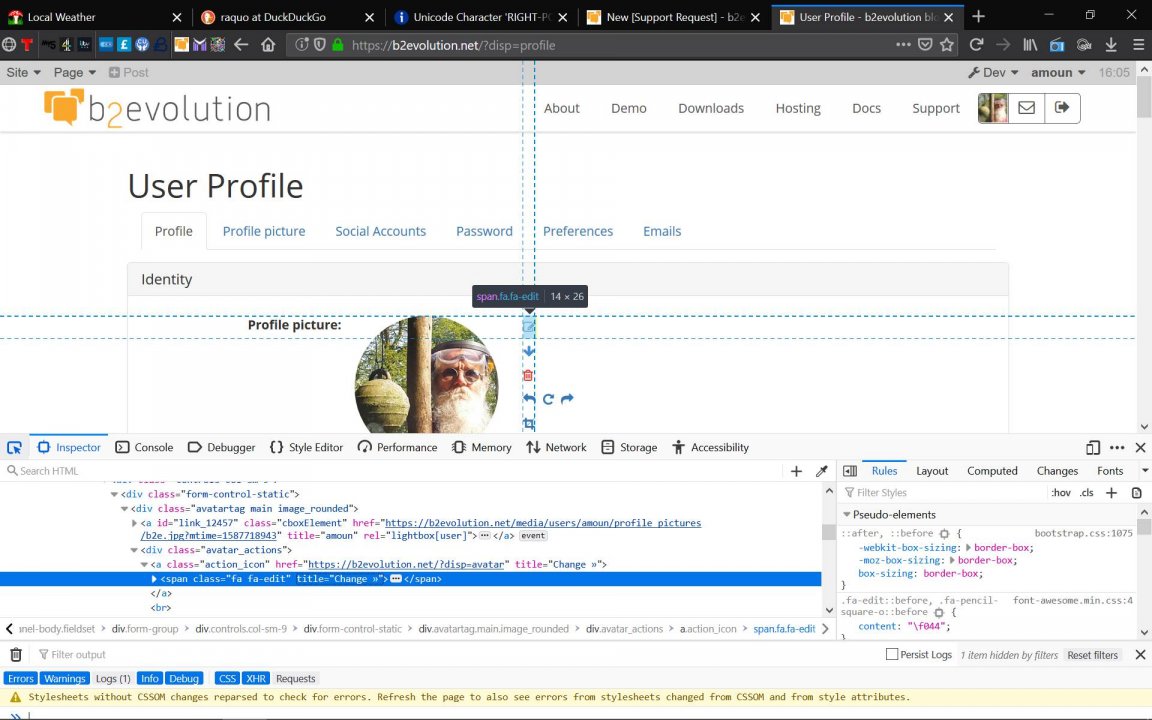Click the Post button in site toolbar
The width and height of the screenshot is (1152, 720).
(129, 73)
